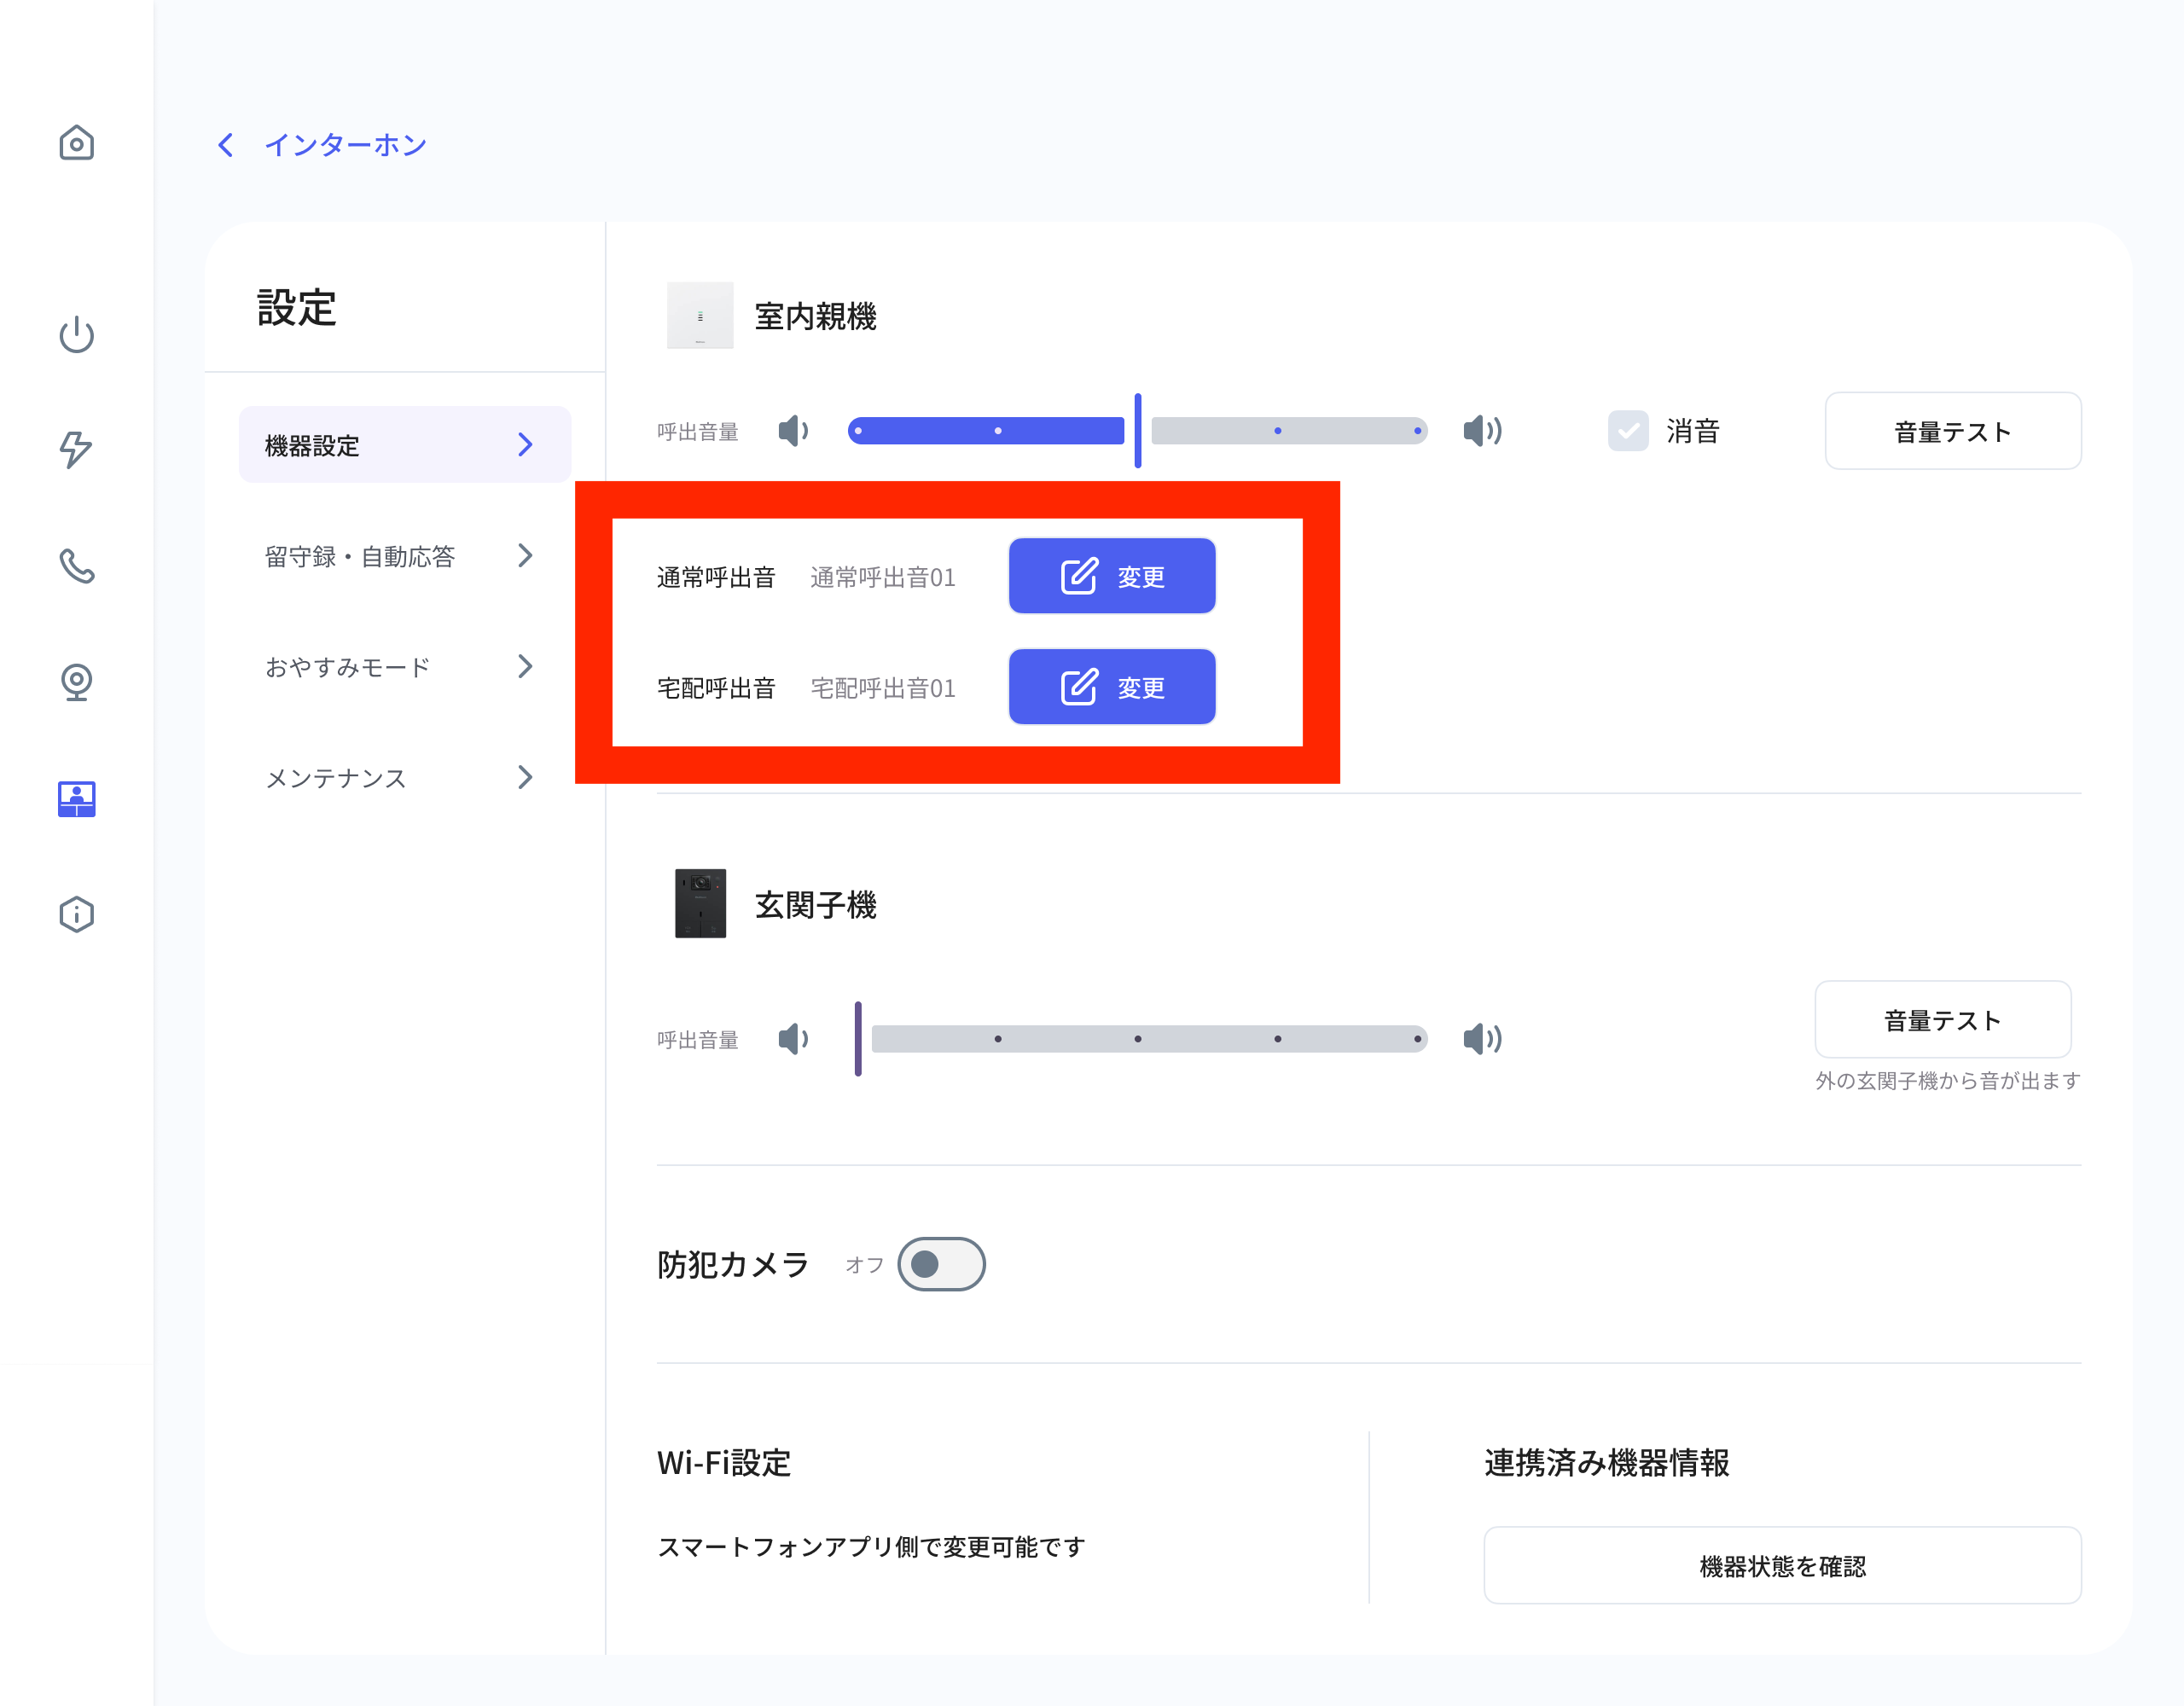Screen dimensions: 2184x1706
Task: Open the lightning bolt energy icon
Action: pyautogui.click(x=76, y=449)
